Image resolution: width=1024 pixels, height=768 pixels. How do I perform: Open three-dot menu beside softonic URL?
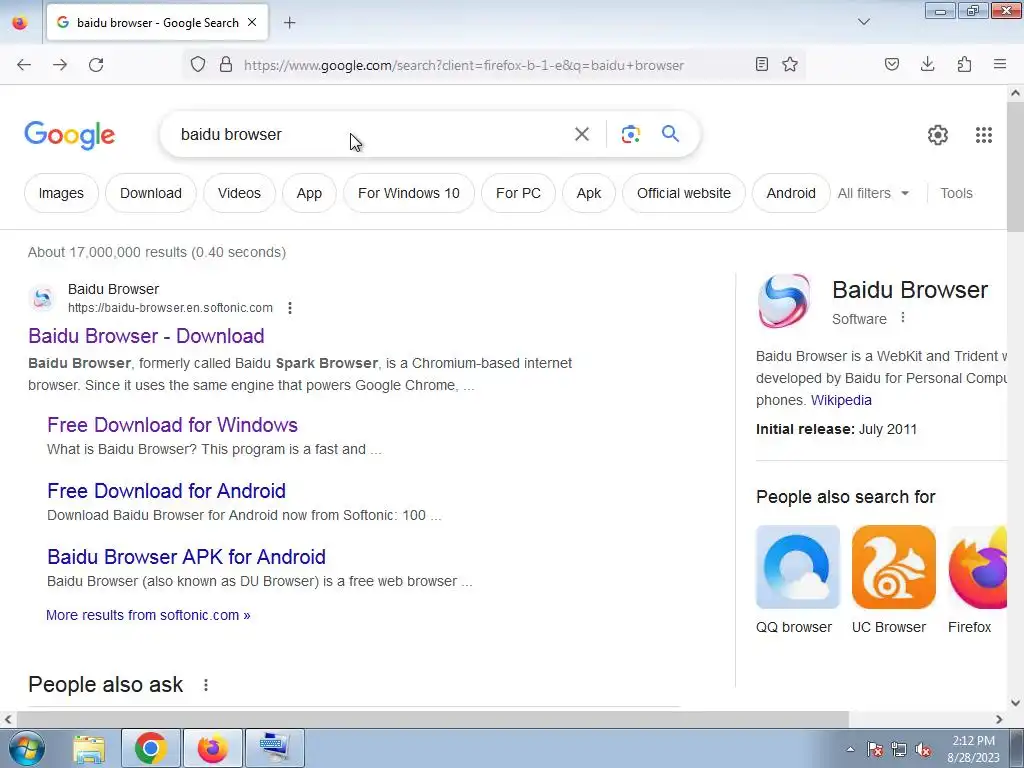coord(290,308)
